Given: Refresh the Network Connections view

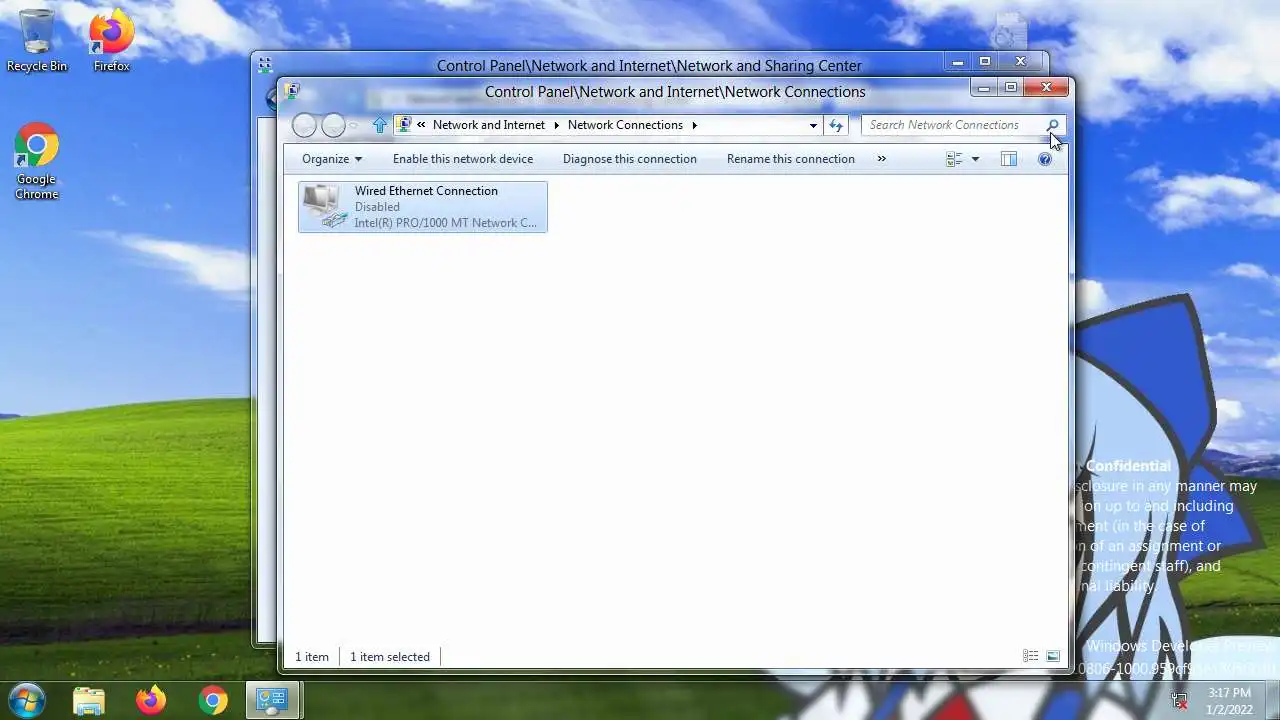Looking at the screenshot, I should [x=836, y=125].
